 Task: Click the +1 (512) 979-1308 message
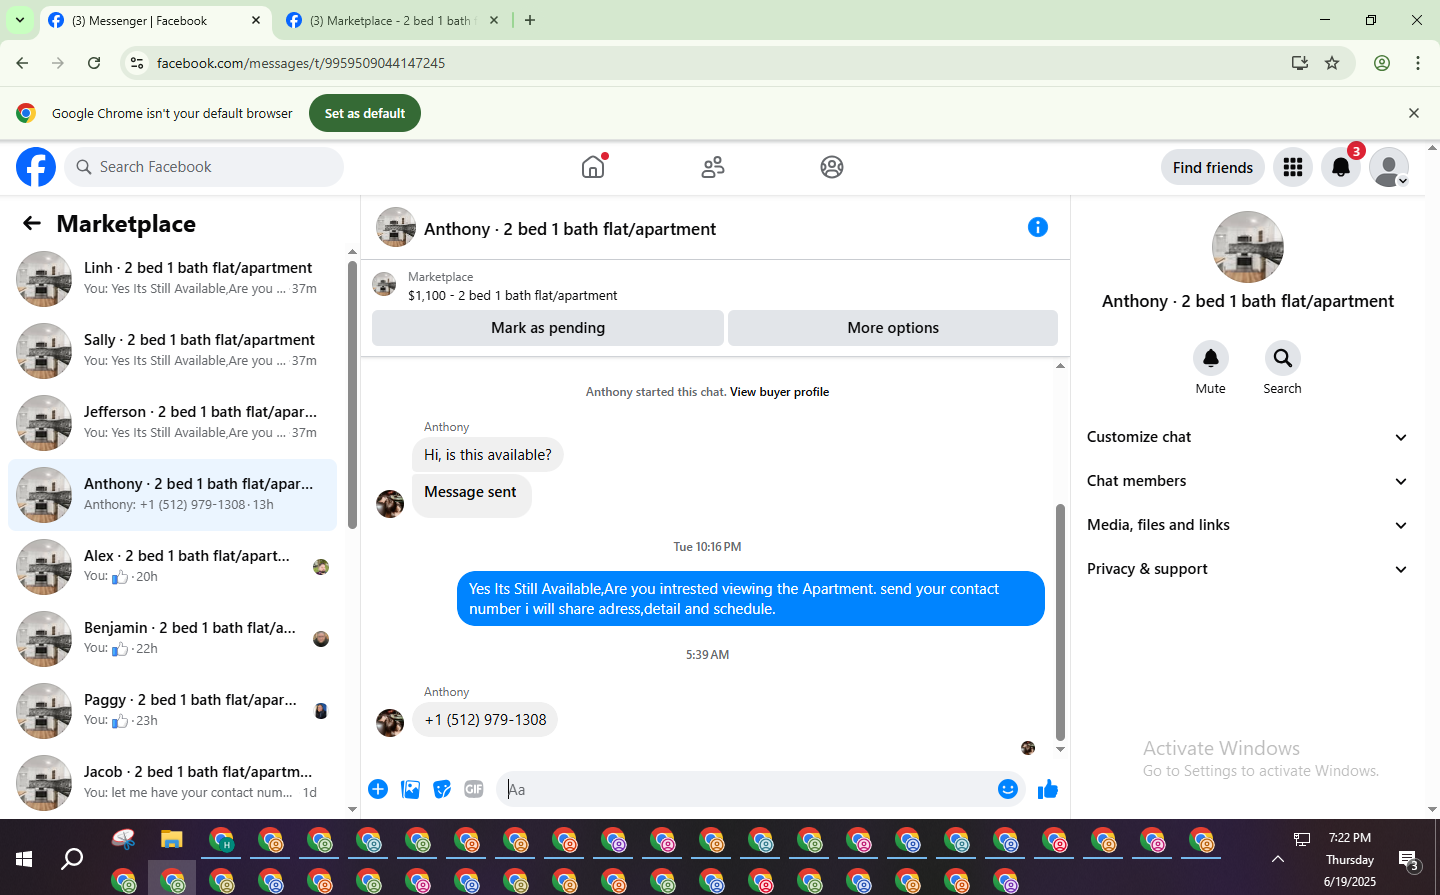point(485,720)
